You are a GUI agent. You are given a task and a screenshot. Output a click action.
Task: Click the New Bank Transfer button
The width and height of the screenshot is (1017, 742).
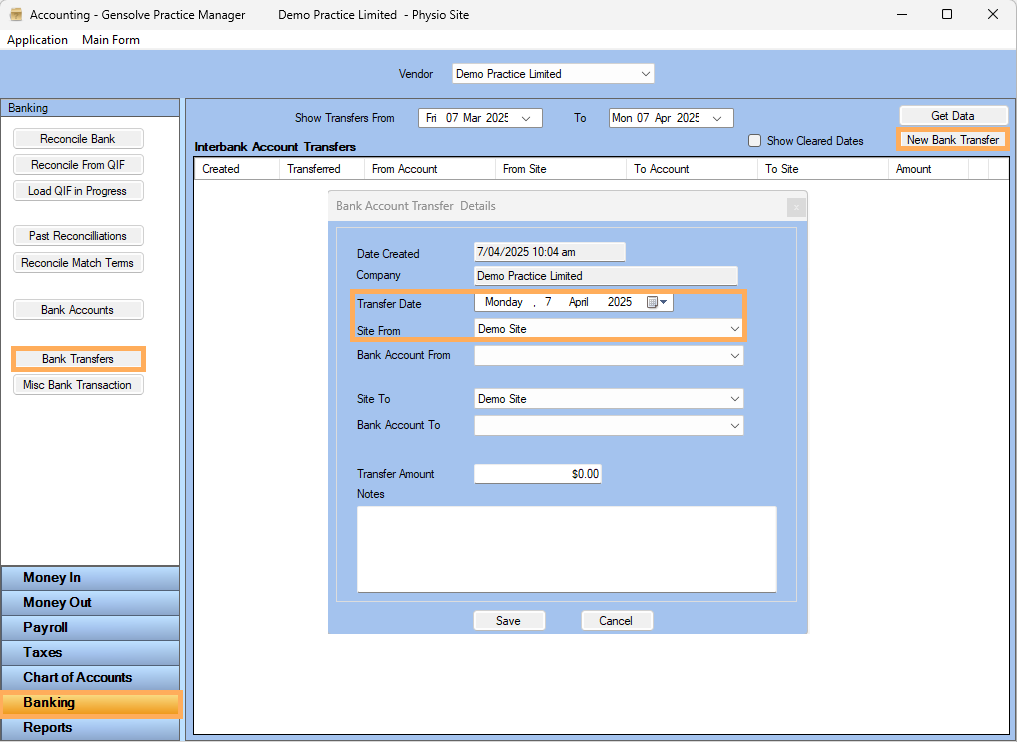(x=953, y=139)
